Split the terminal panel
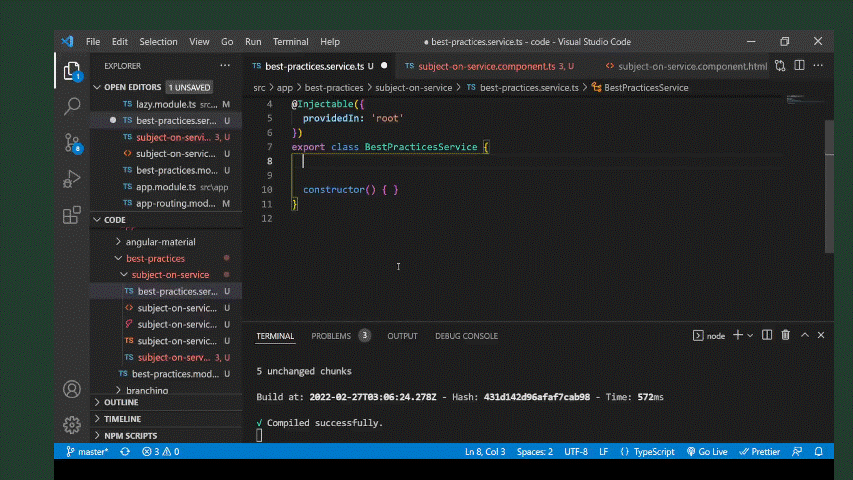This screenshot has width=853, height=480. (767, 335)
